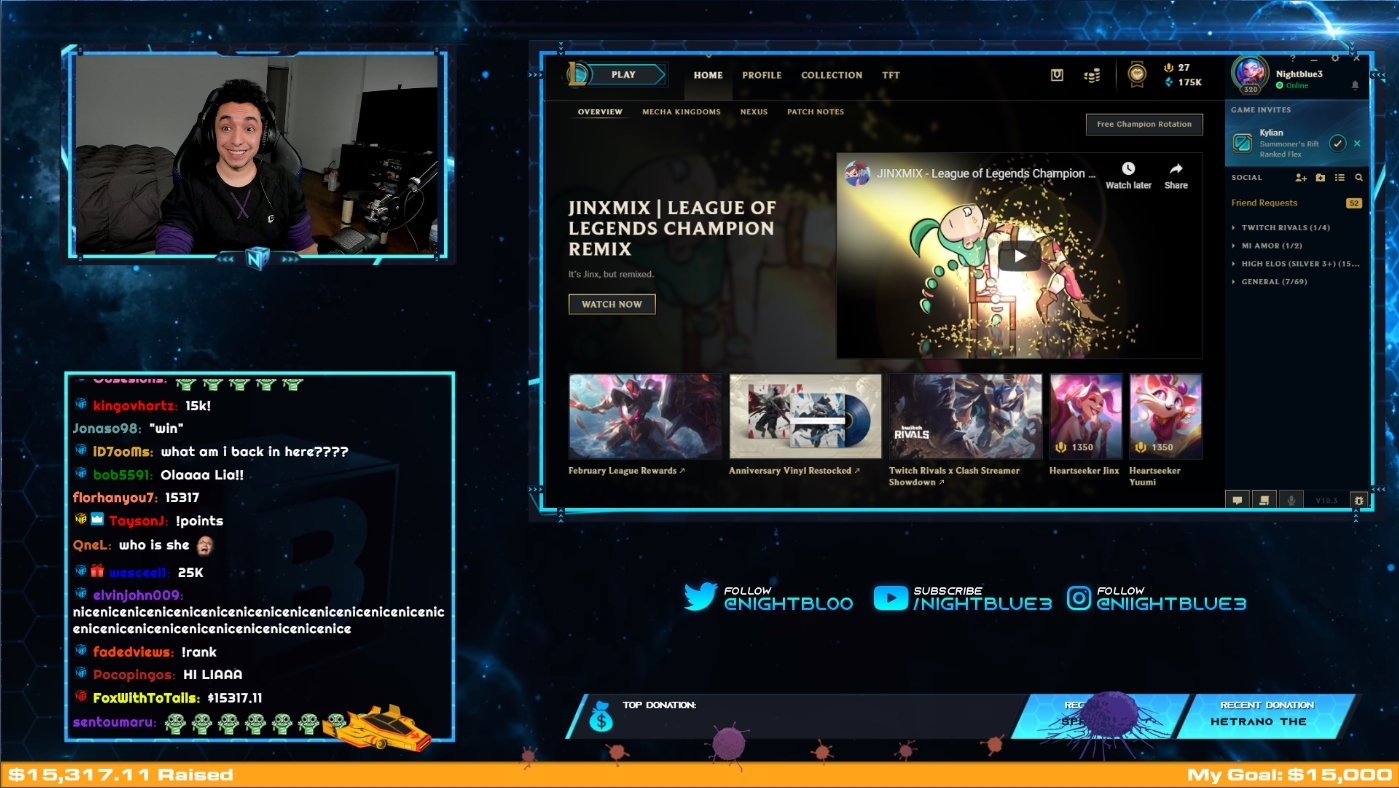The height and width of the screenshot is (788, 1399).
Task: Click the help question mark icon
Action: point(1292,59)
